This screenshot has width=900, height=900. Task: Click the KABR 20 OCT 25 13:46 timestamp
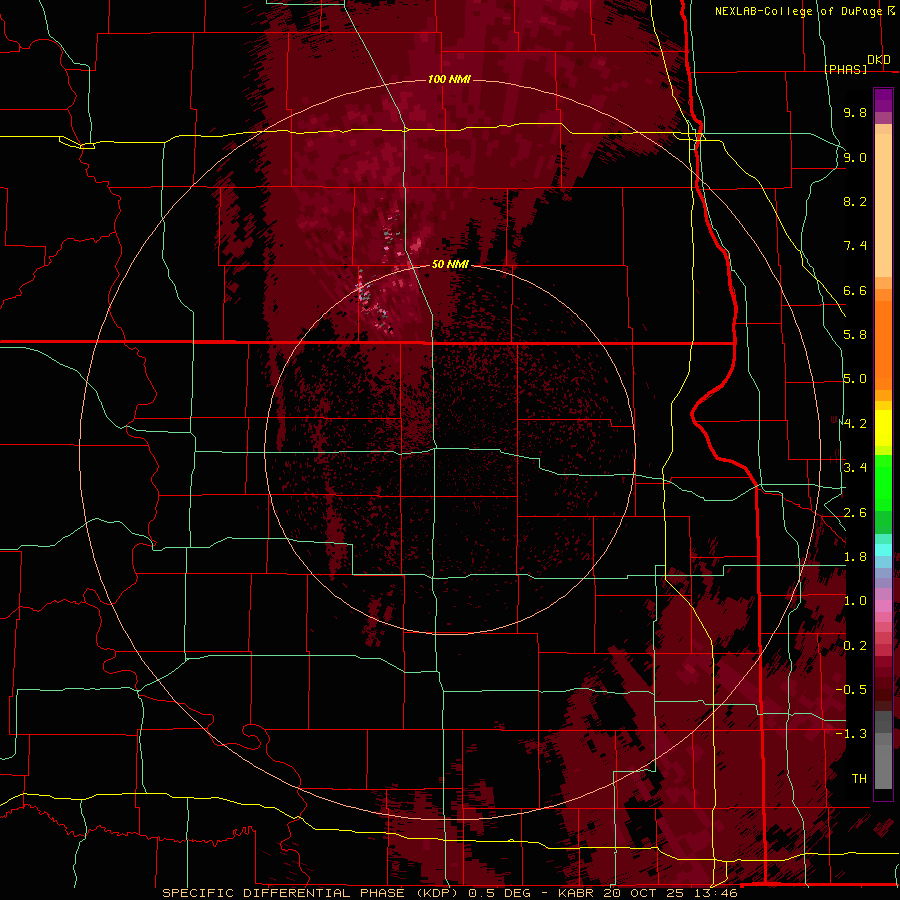648,893
